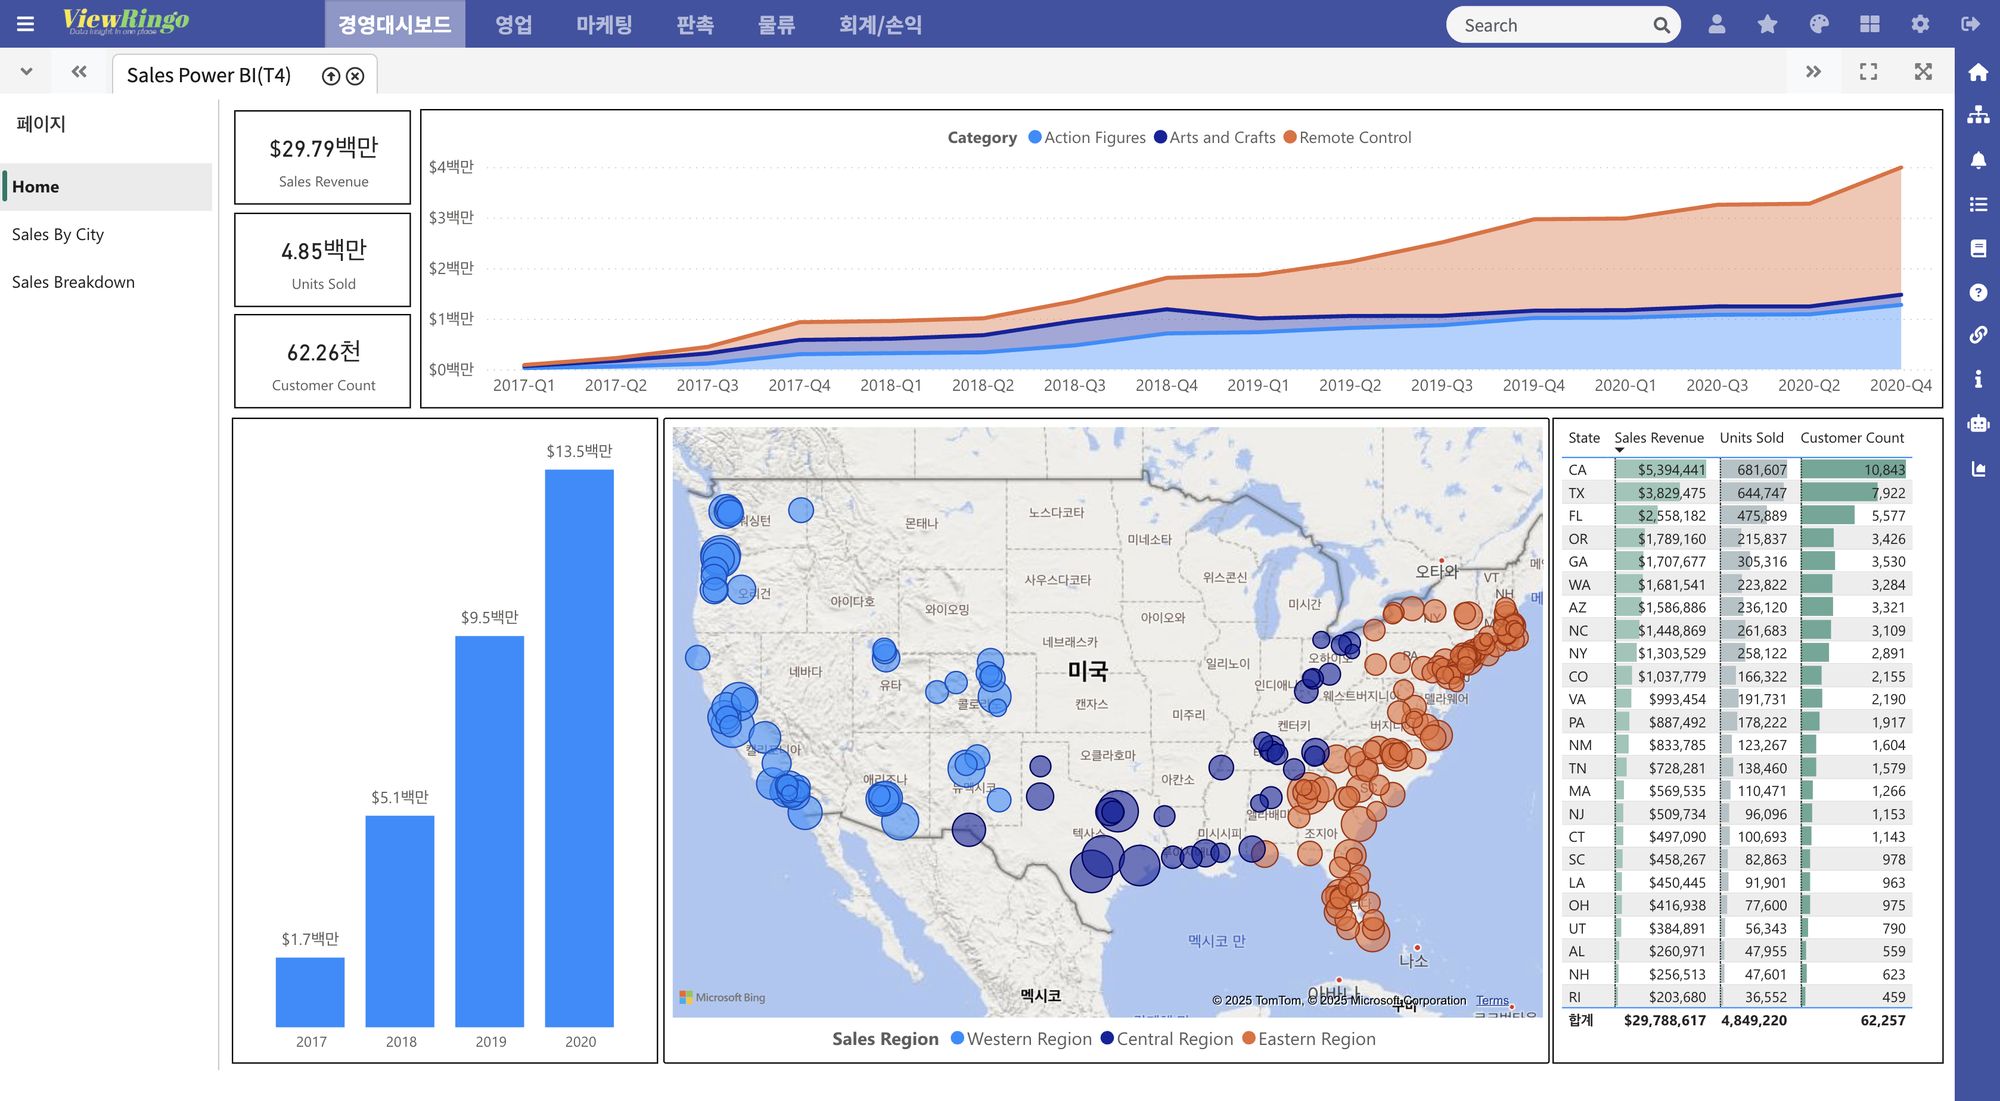Open the hamburger menu
Screen dimensions: 2000x1101
pos(26,24)
